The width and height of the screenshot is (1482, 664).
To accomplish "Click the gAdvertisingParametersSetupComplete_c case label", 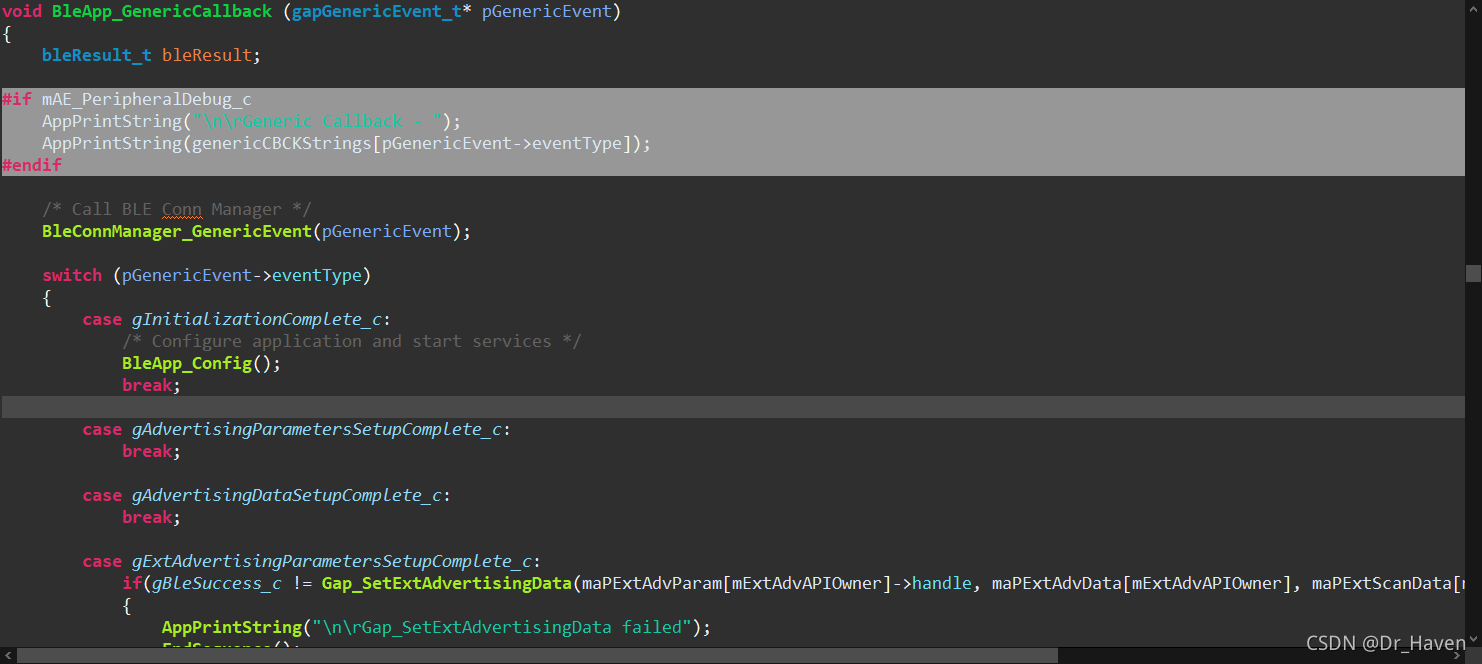I will pyautogui.click(x=316, y=429).
